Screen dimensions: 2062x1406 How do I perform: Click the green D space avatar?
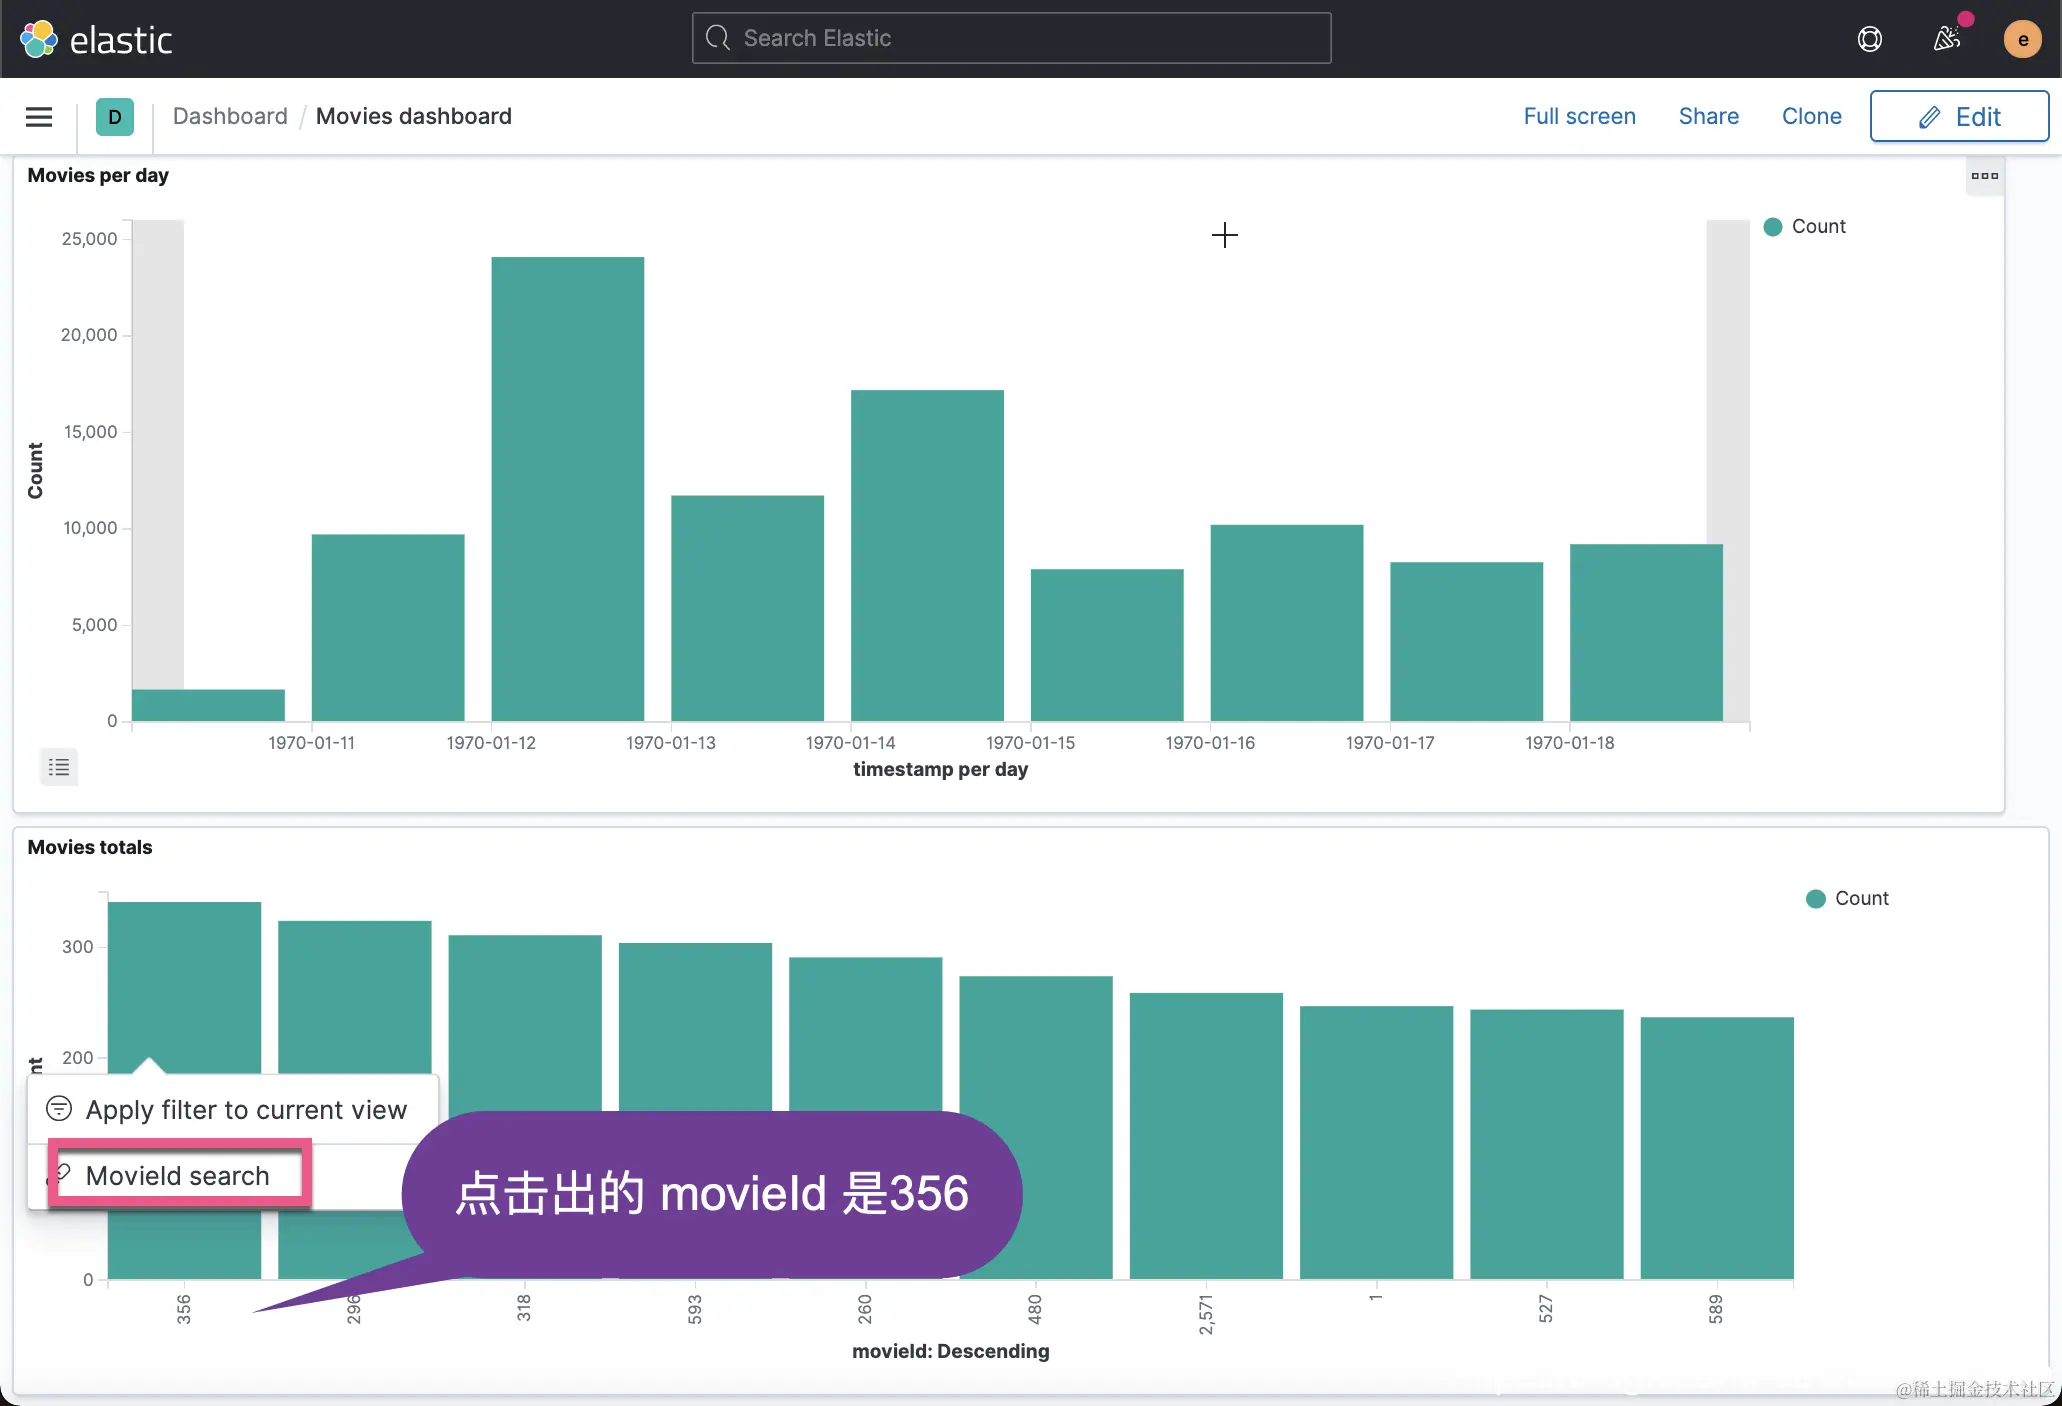[x=115, y=117]
